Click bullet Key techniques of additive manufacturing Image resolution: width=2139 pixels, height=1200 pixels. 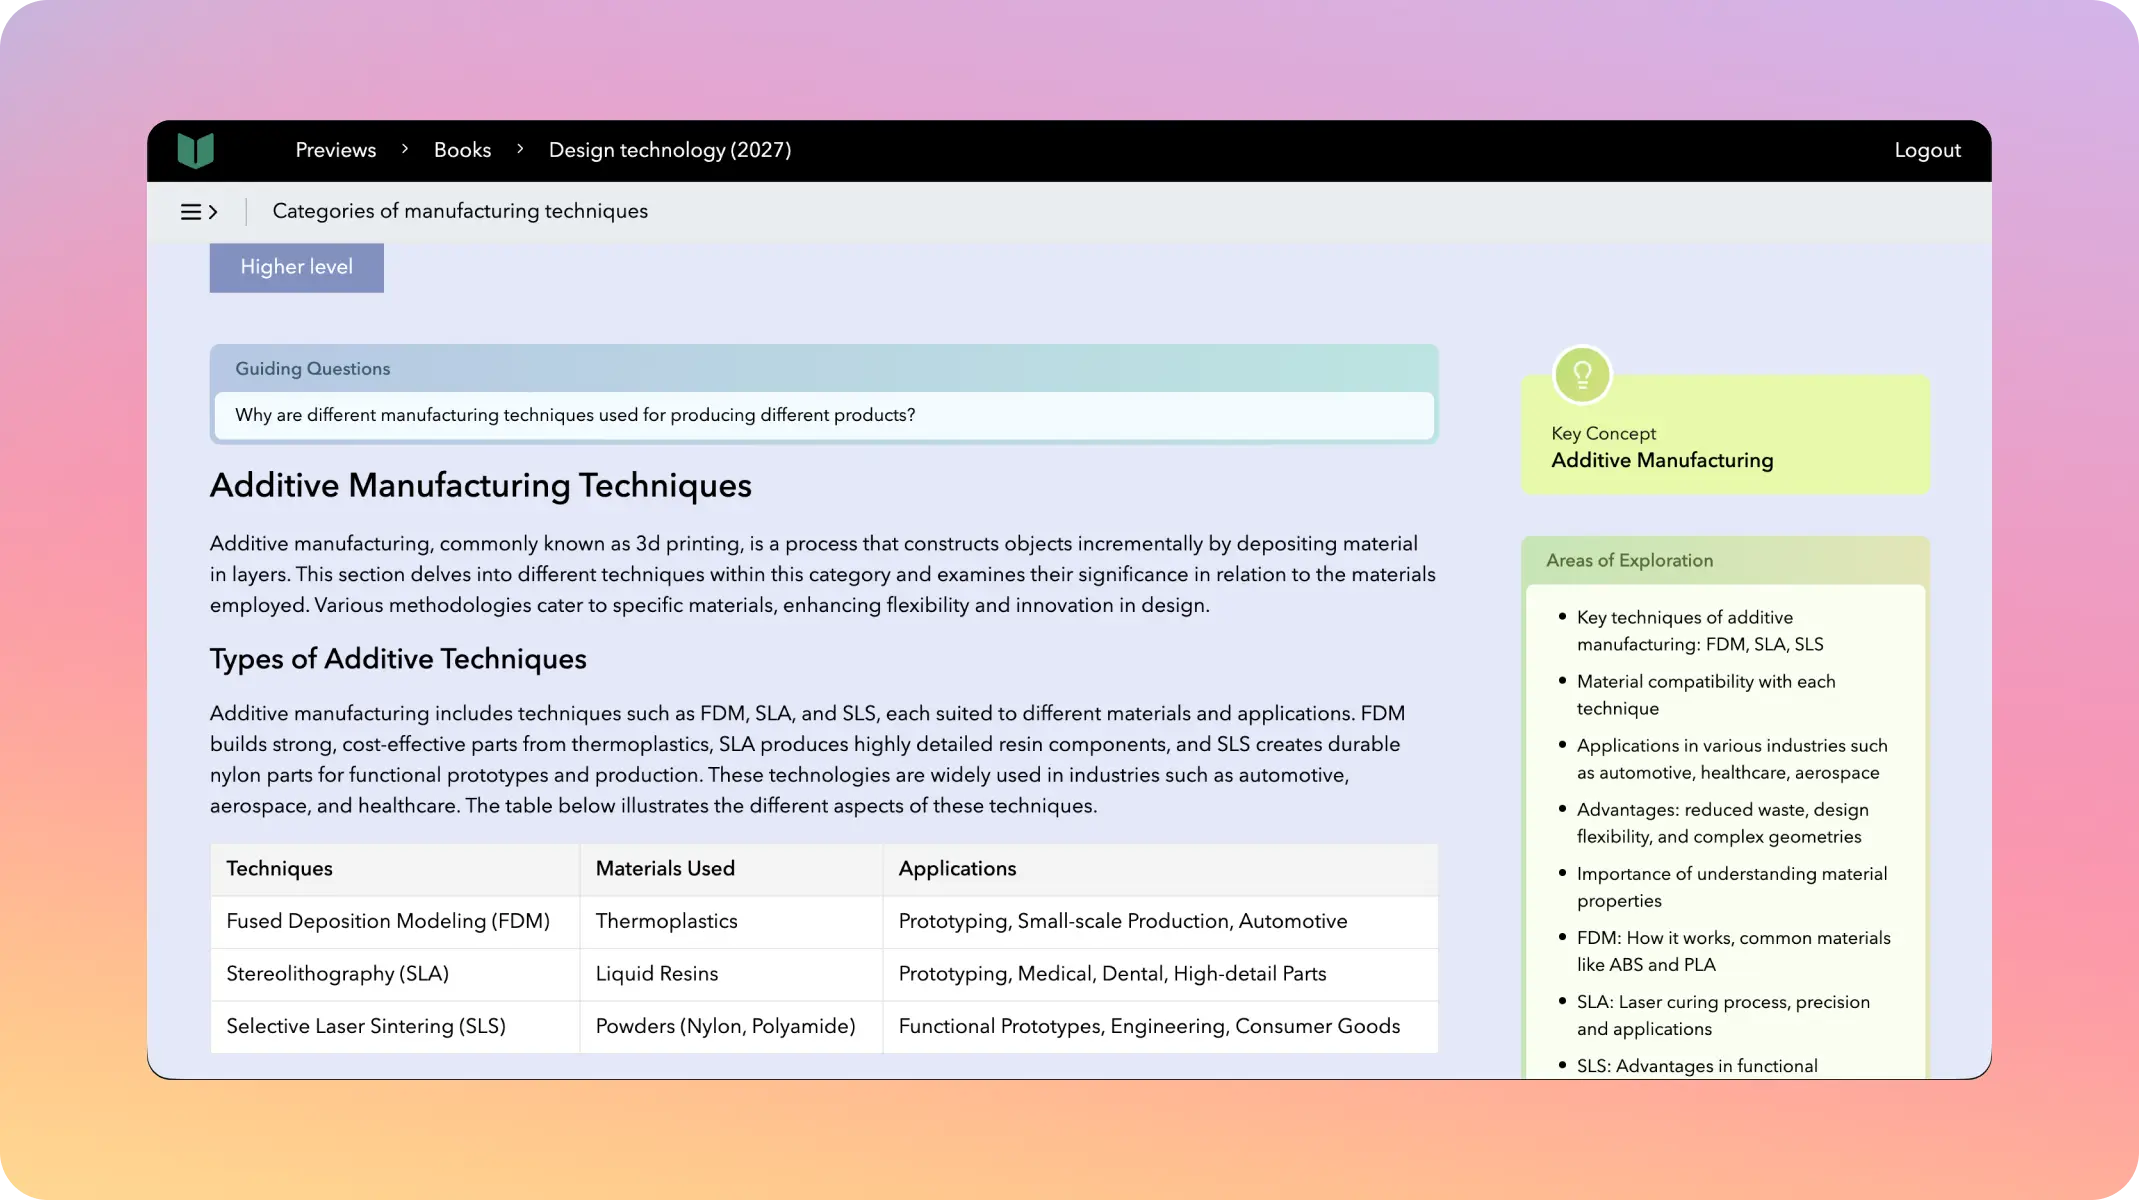(x=1700, y=631)
